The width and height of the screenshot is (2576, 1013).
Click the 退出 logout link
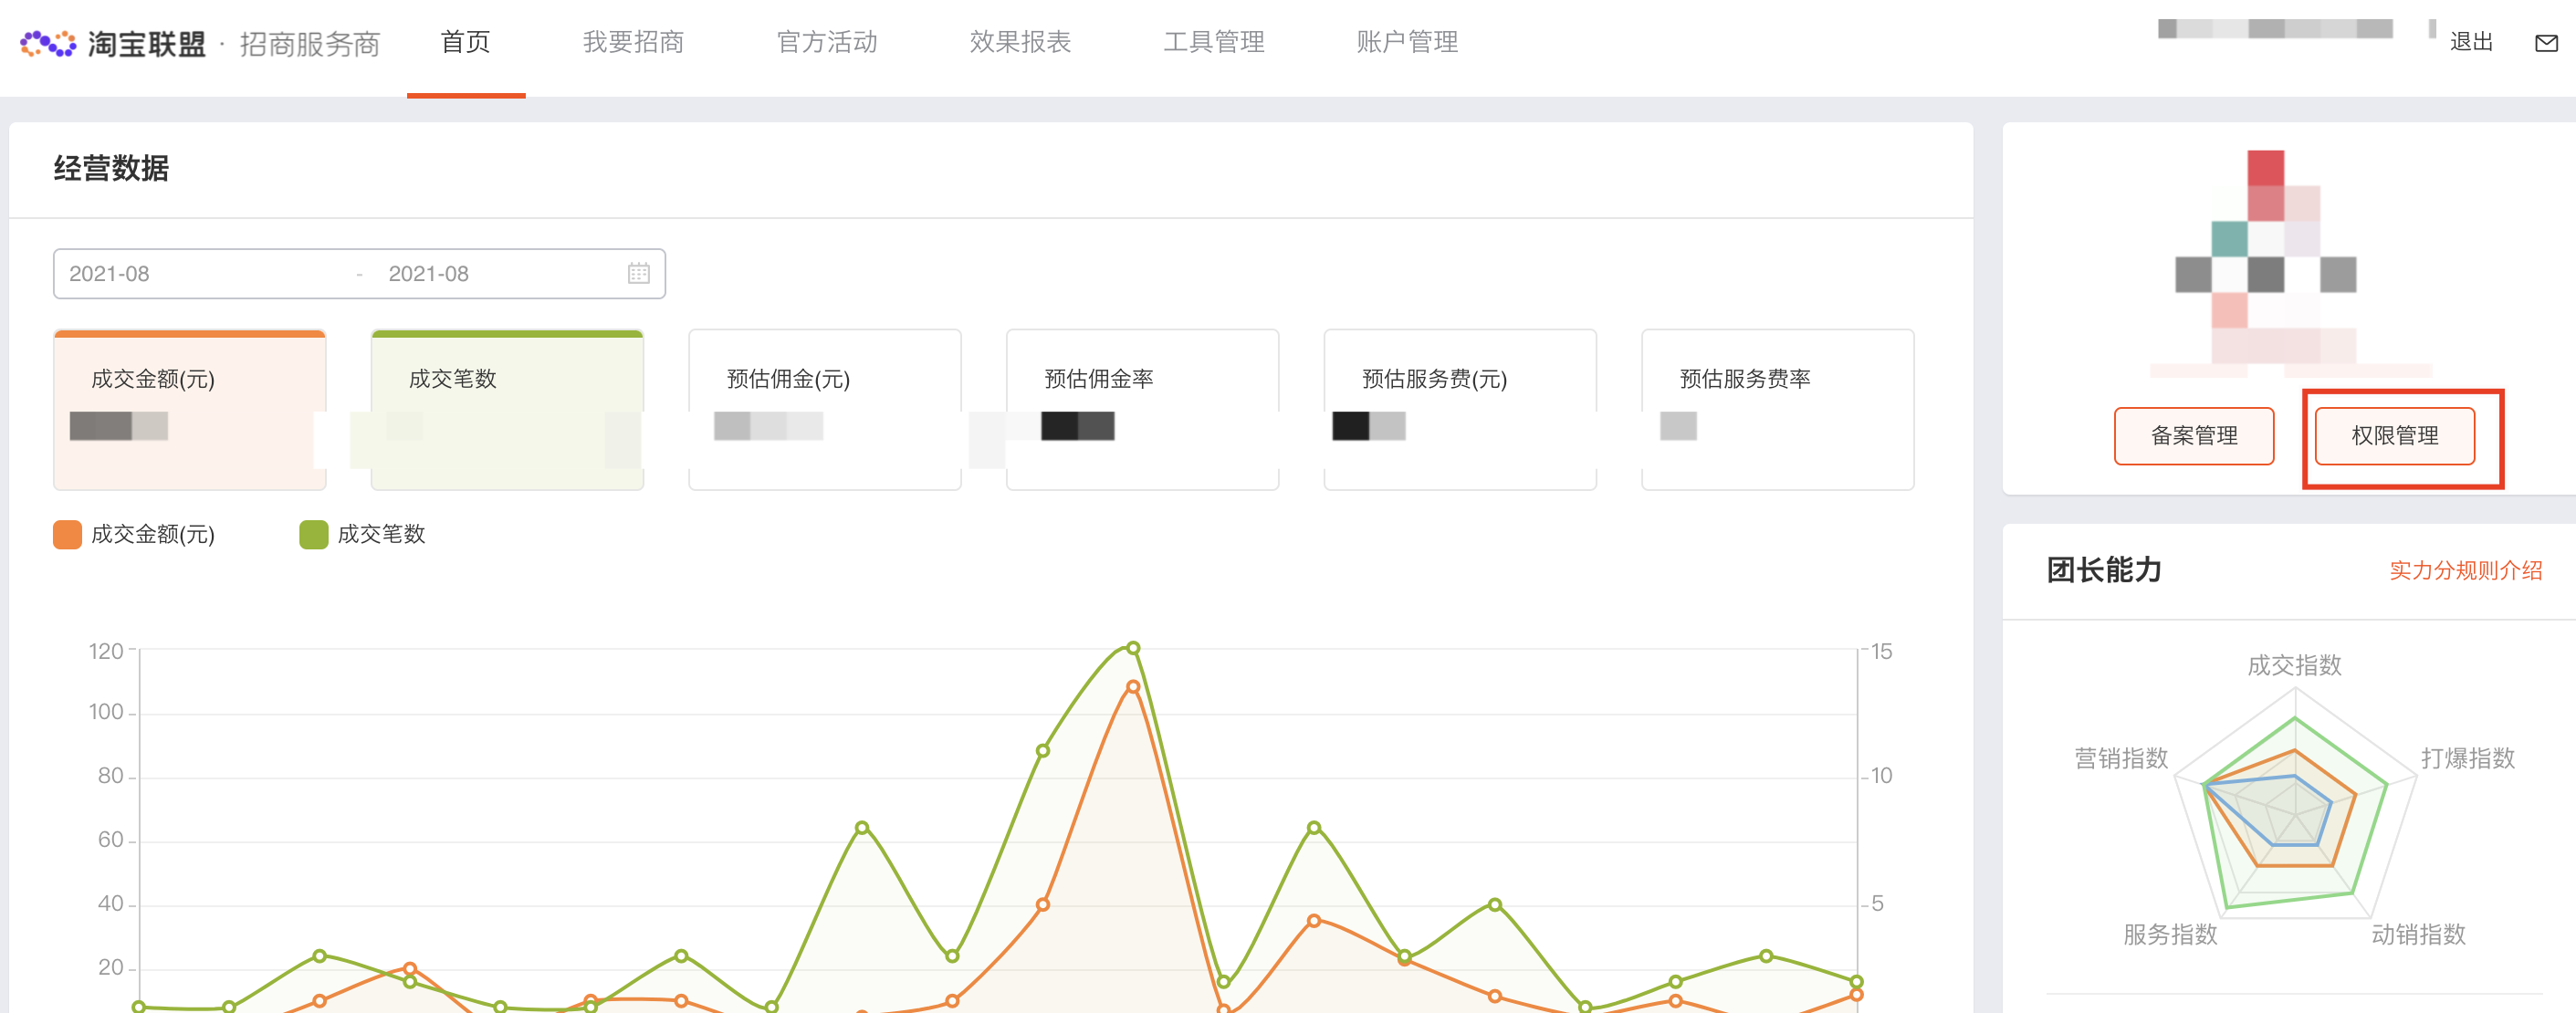[x=2471, y=42]
